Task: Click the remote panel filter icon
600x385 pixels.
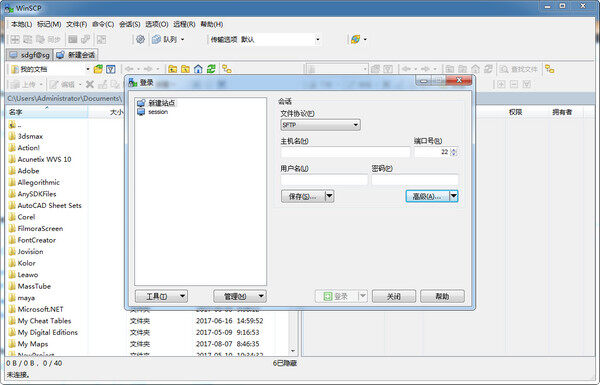Action: point(388,69)
